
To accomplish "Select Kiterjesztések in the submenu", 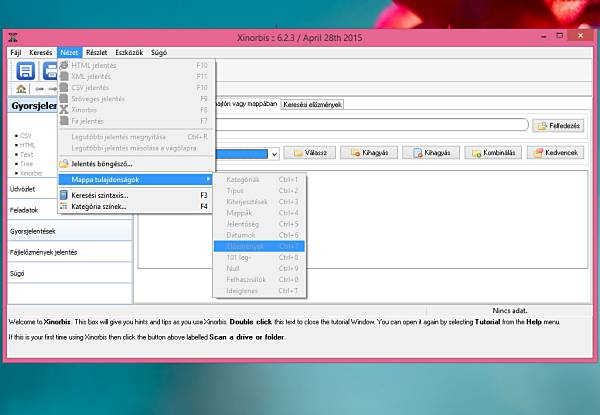I will pos(259,202).
